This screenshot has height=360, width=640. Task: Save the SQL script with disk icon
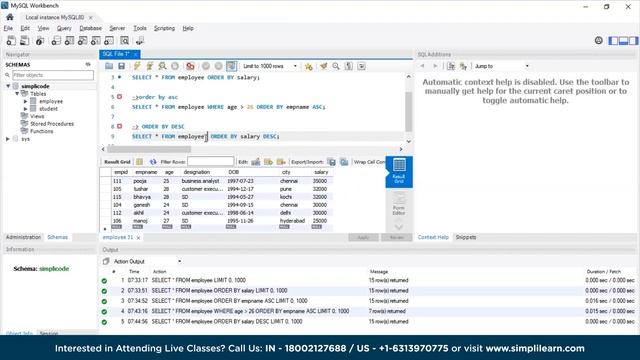[121, 66]
